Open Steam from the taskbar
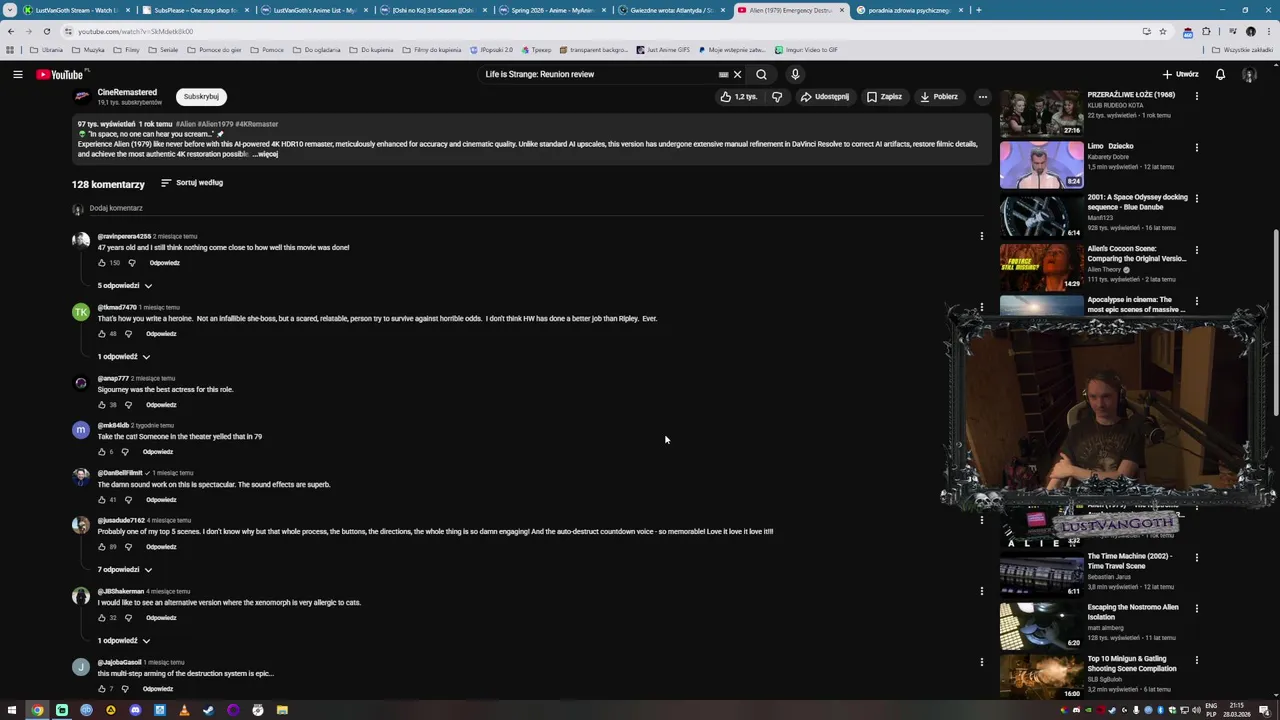 tap(208, 710)
